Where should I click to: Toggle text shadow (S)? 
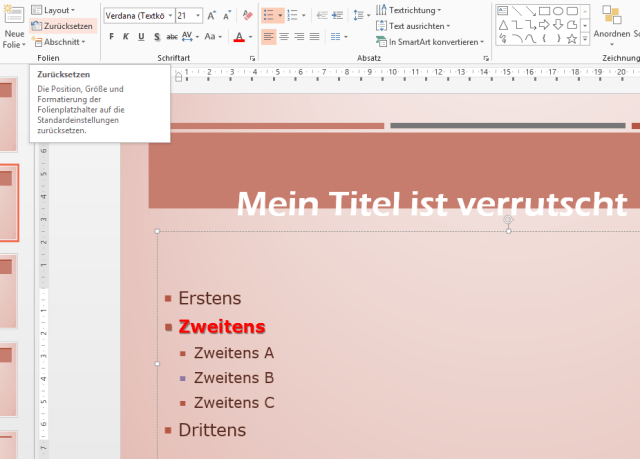[157, 37]
